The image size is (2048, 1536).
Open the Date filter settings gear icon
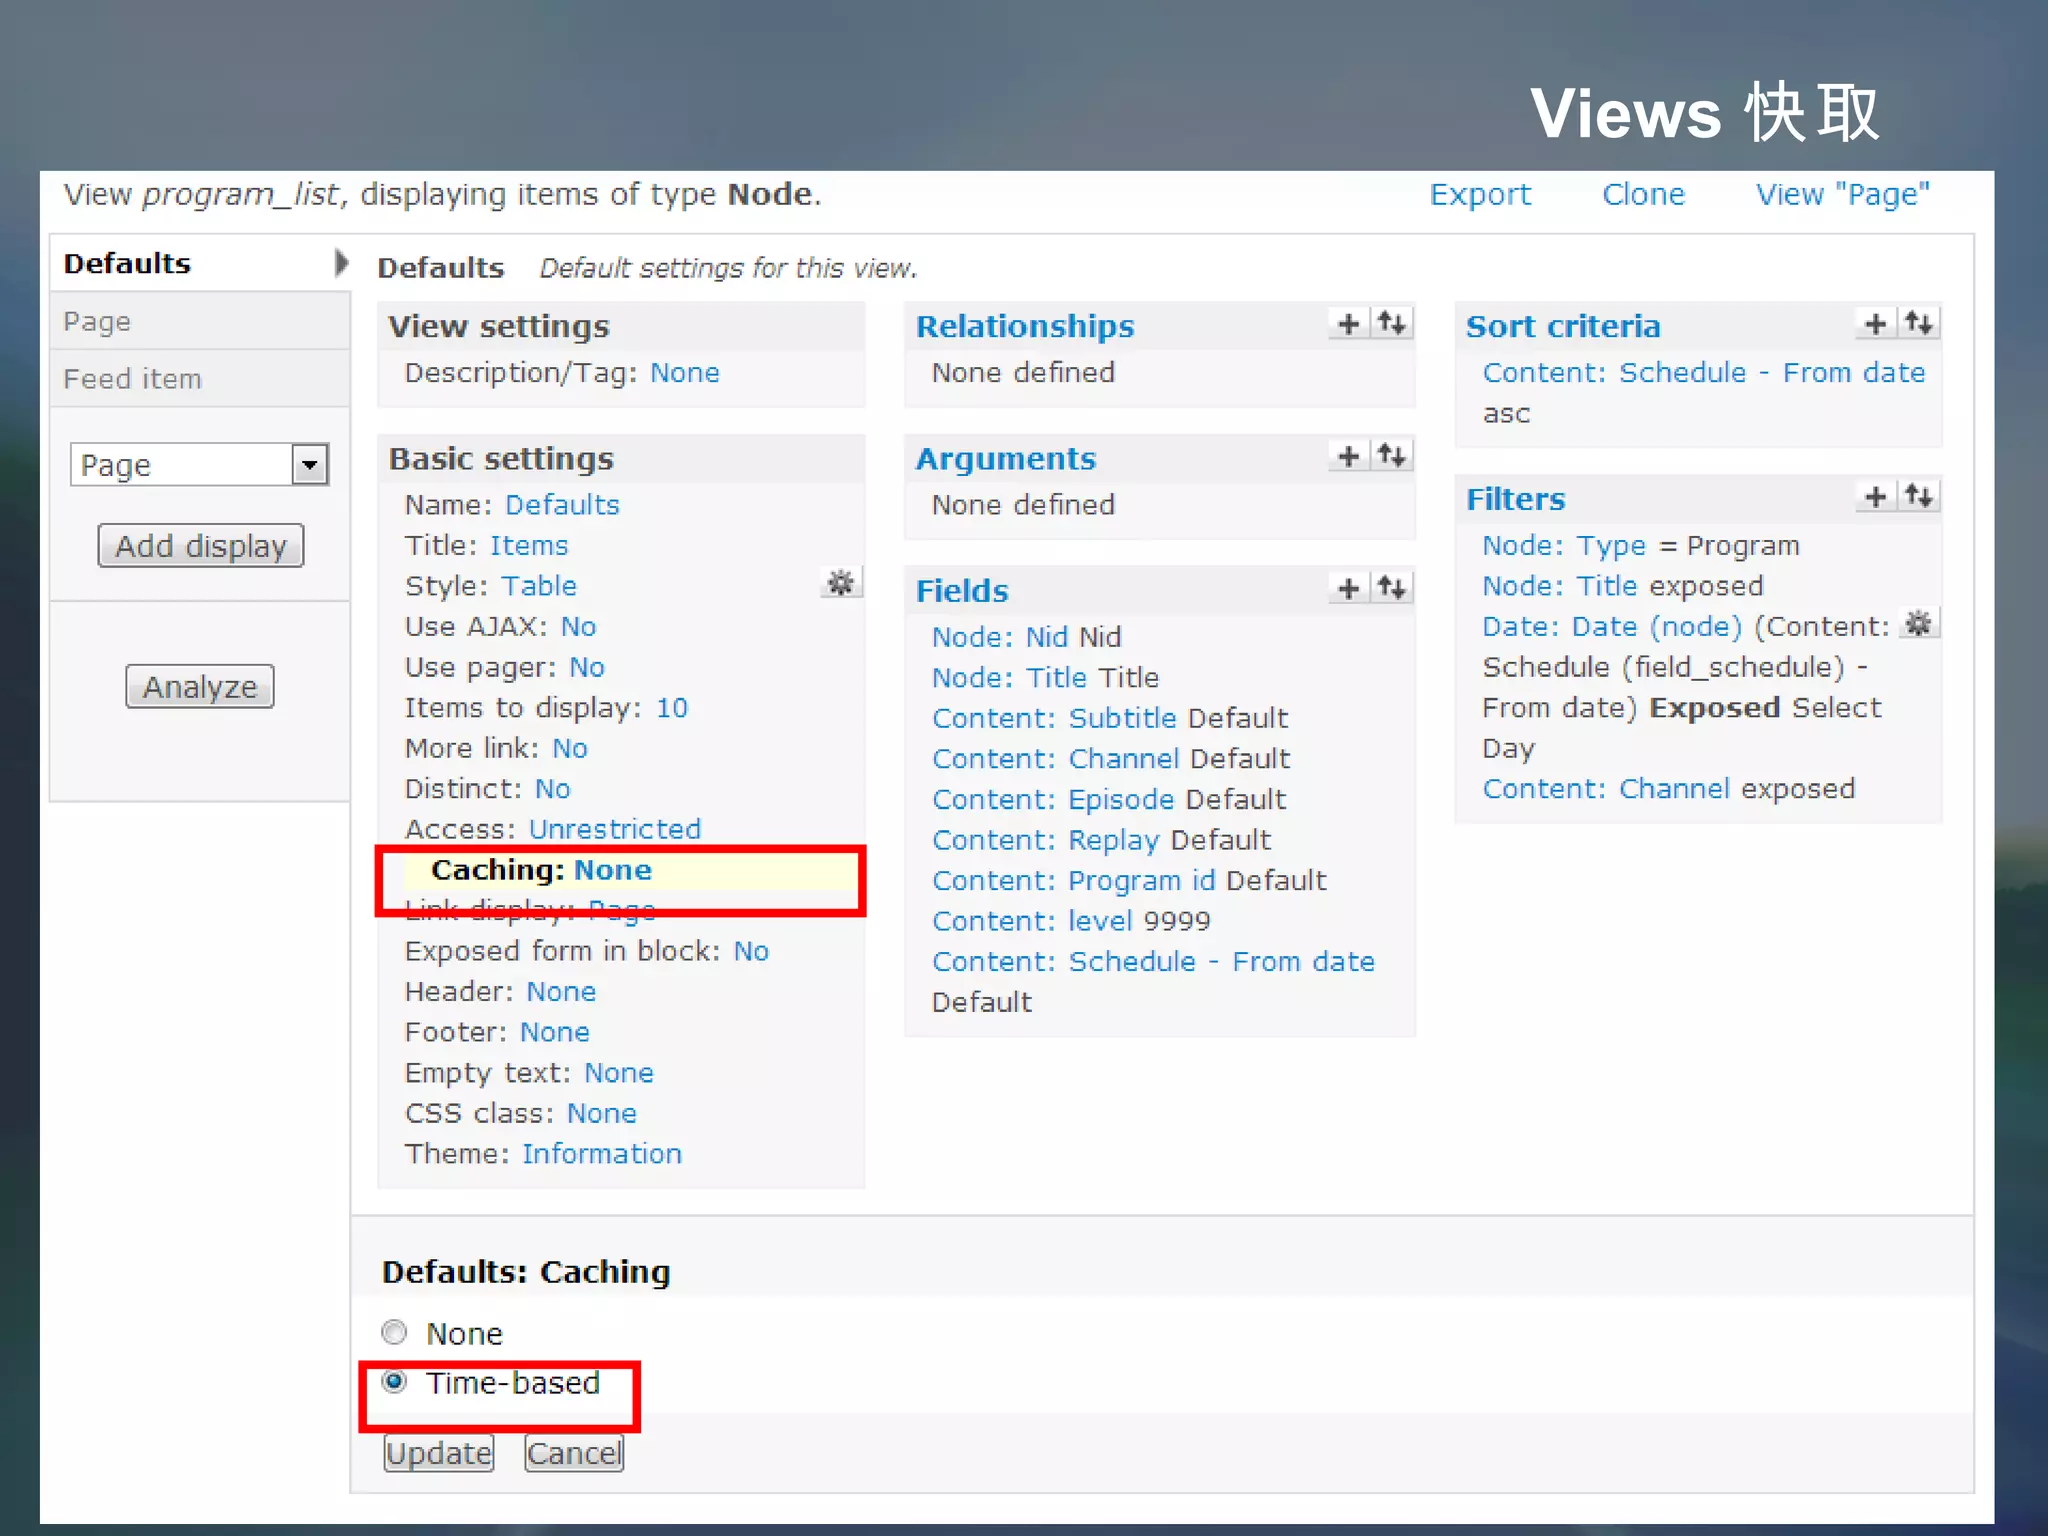pos(1918,624)
